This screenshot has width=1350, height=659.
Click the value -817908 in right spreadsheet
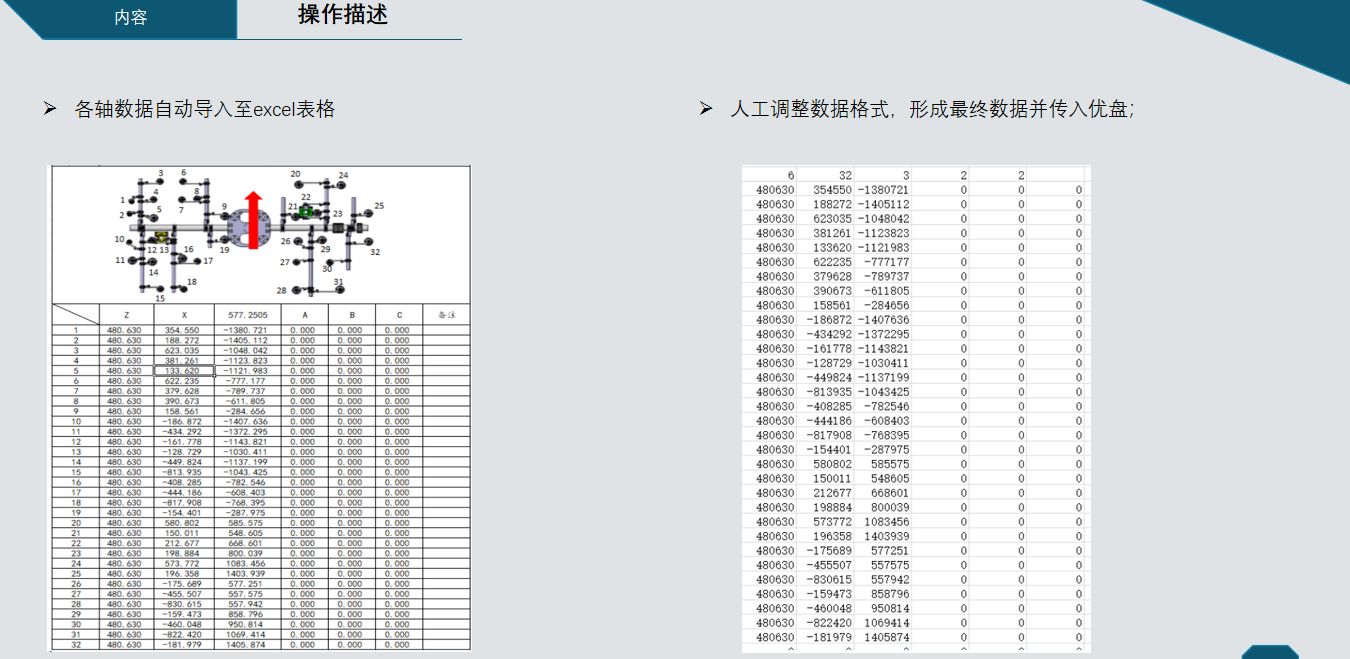point(830,435)
